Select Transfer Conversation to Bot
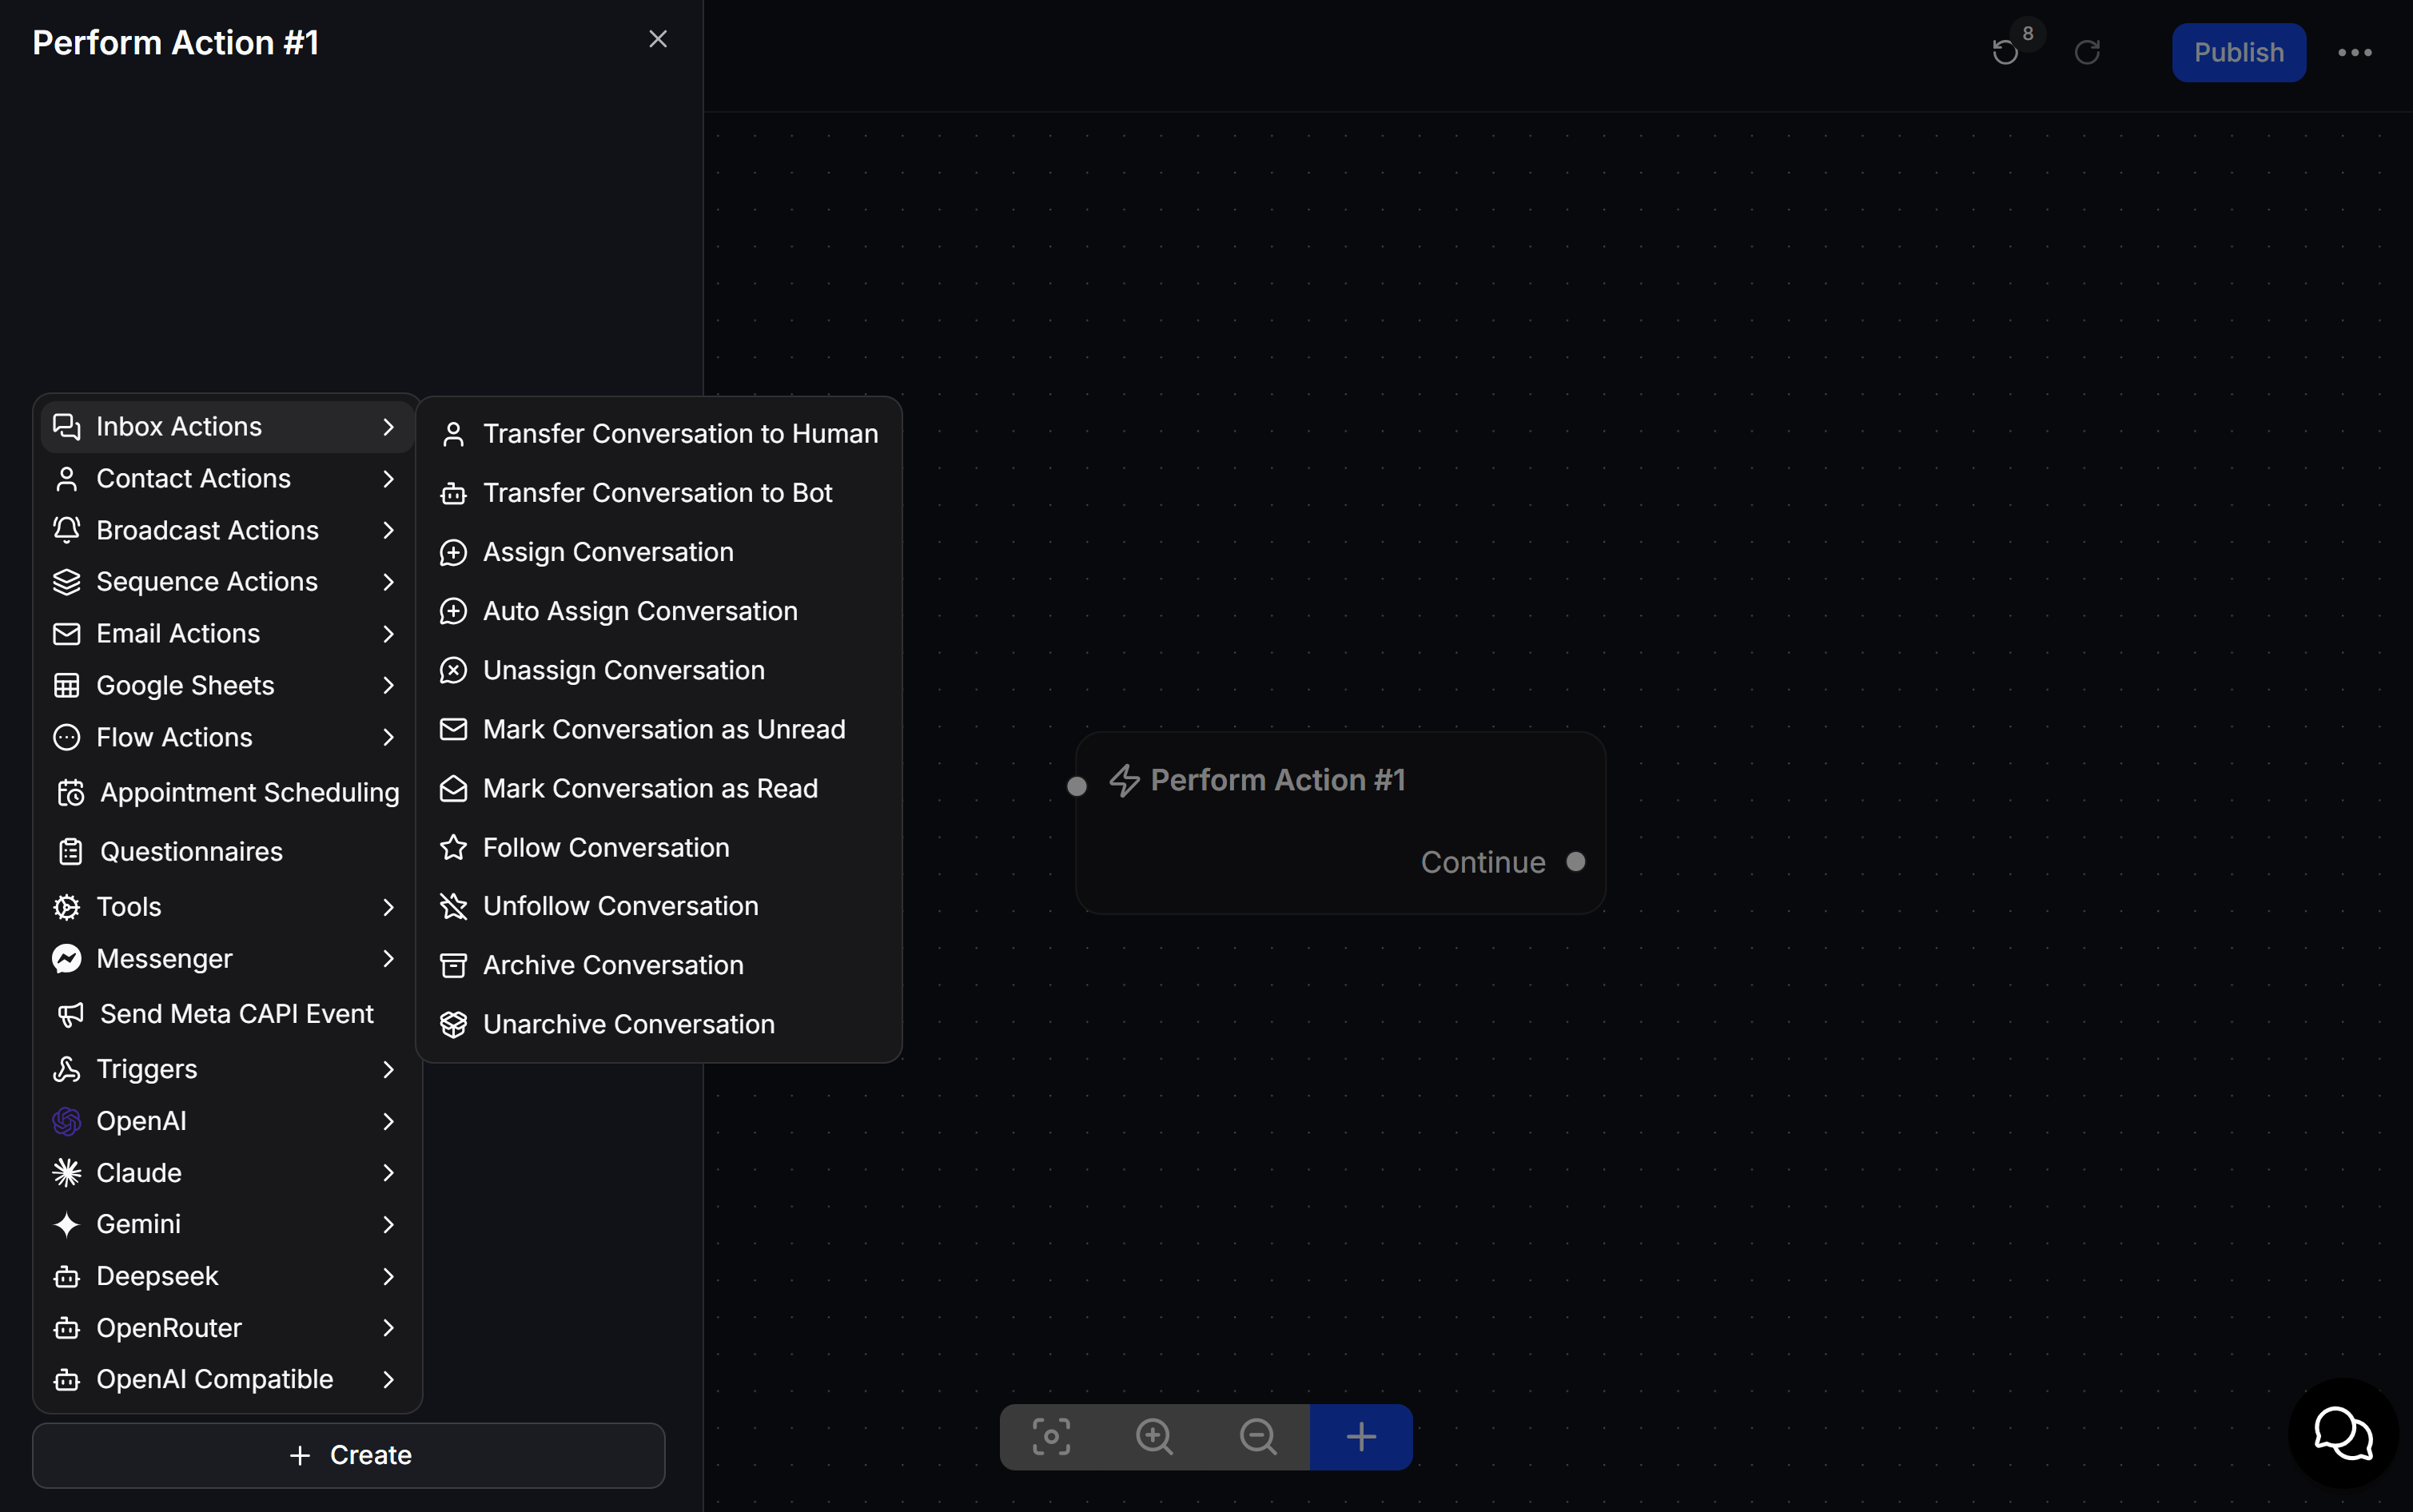This screenshot has width=2413, height=1512. pos(659,493)
